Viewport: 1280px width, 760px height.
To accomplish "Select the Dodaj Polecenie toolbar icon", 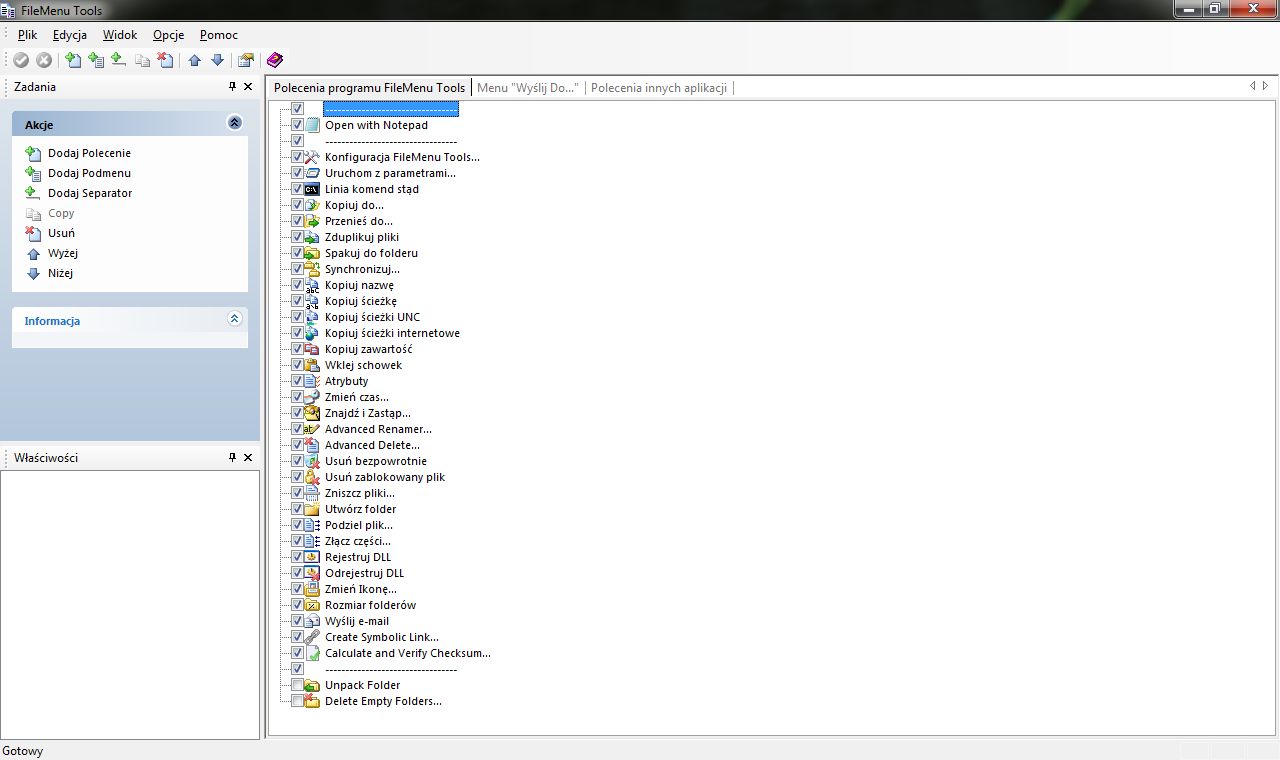I will click(74, 59).
